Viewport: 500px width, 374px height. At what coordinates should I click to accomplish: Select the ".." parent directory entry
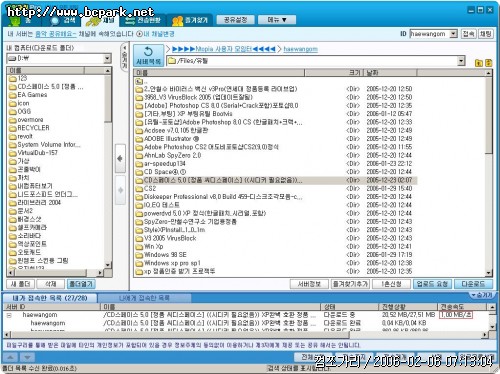[x=142, y=81]
